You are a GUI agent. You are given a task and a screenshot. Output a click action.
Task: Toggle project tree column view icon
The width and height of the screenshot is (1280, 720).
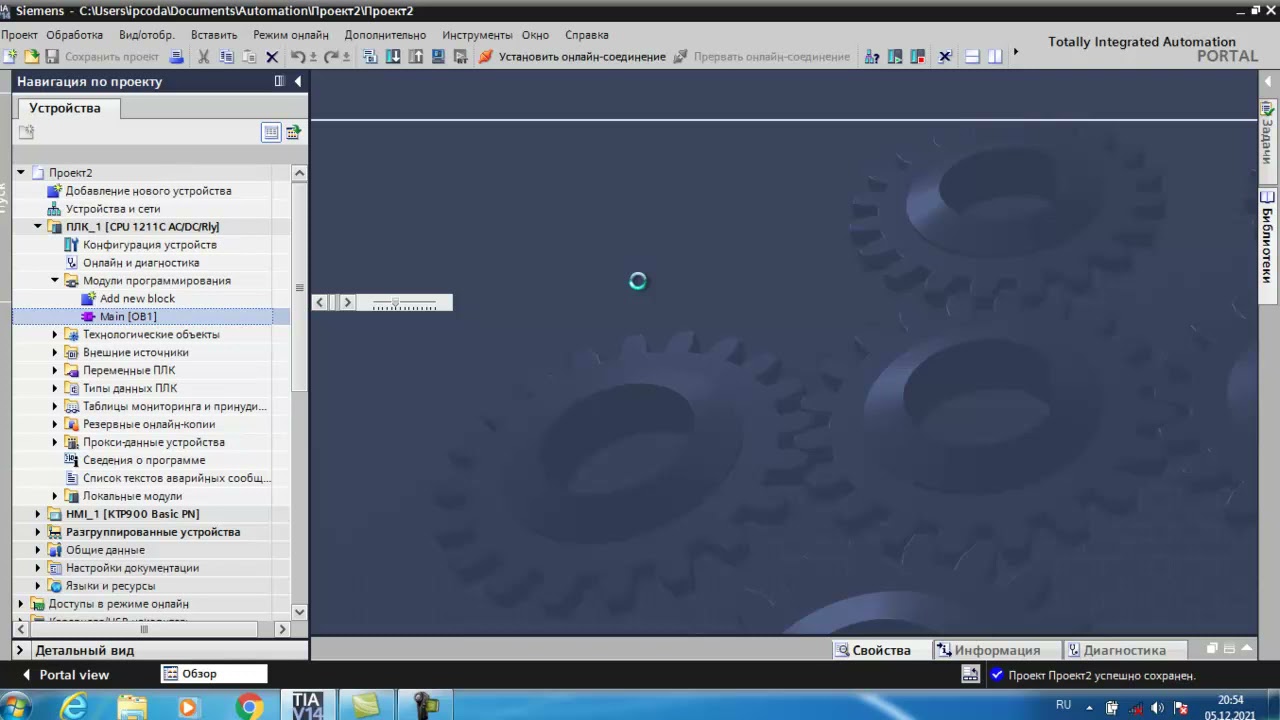coord(271,132)
